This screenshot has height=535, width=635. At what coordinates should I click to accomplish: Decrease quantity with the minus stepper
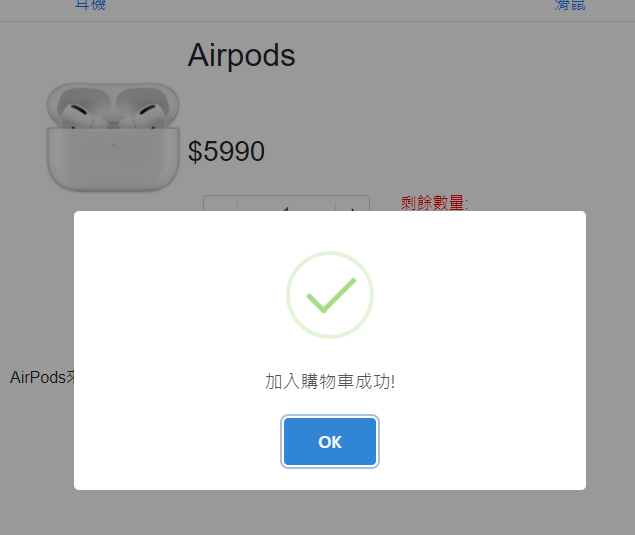220,204
